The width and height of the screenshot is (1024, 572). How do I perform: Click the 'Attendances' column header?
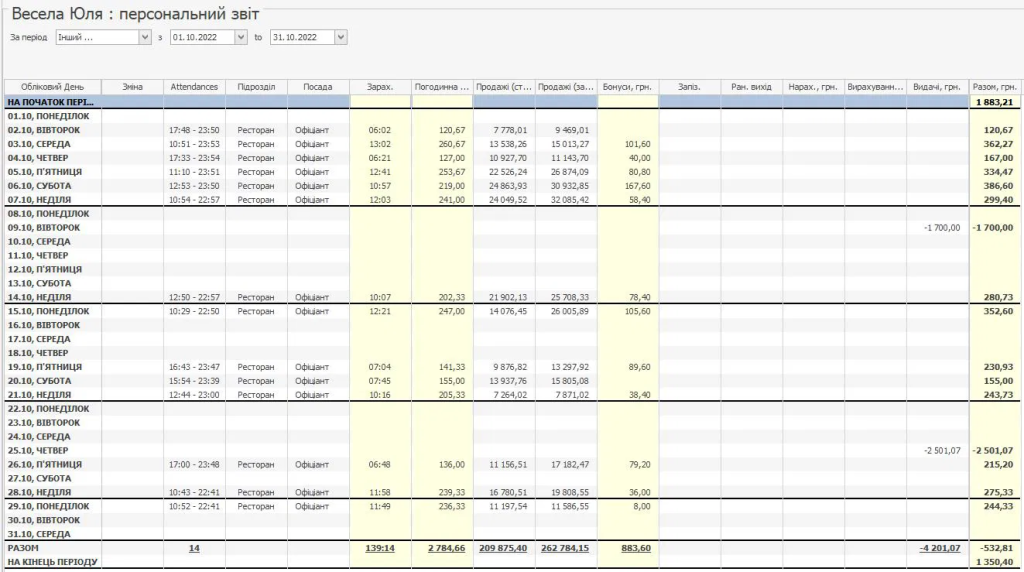(x=194, y=87)
